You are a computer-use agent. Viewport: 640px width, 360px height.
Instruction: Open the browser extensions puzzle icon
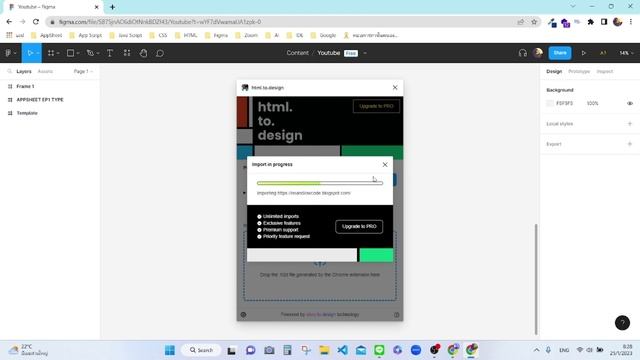591,22
